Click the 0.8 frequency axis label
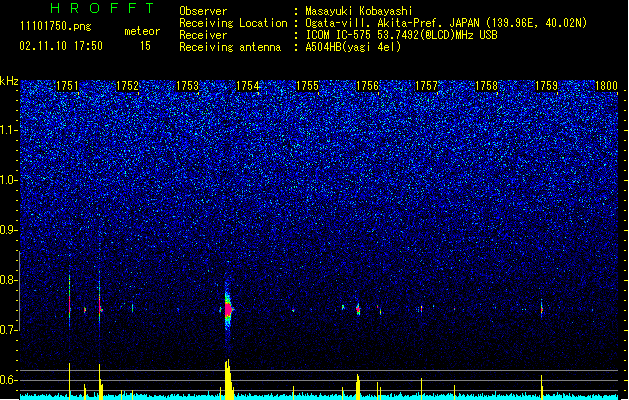The height and width of the screenshot is (400, 629). (x=9, y=280)
